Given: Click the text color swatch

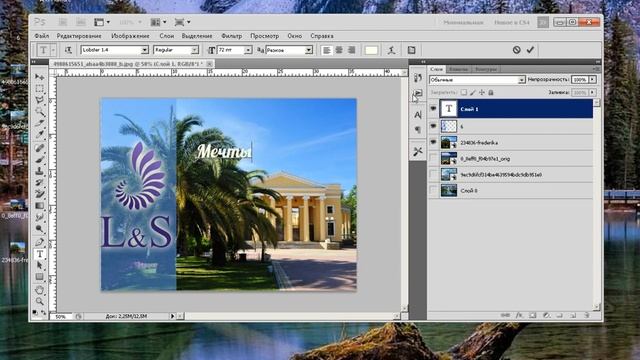Looking at the screenshot, I should tap(371, 50).
